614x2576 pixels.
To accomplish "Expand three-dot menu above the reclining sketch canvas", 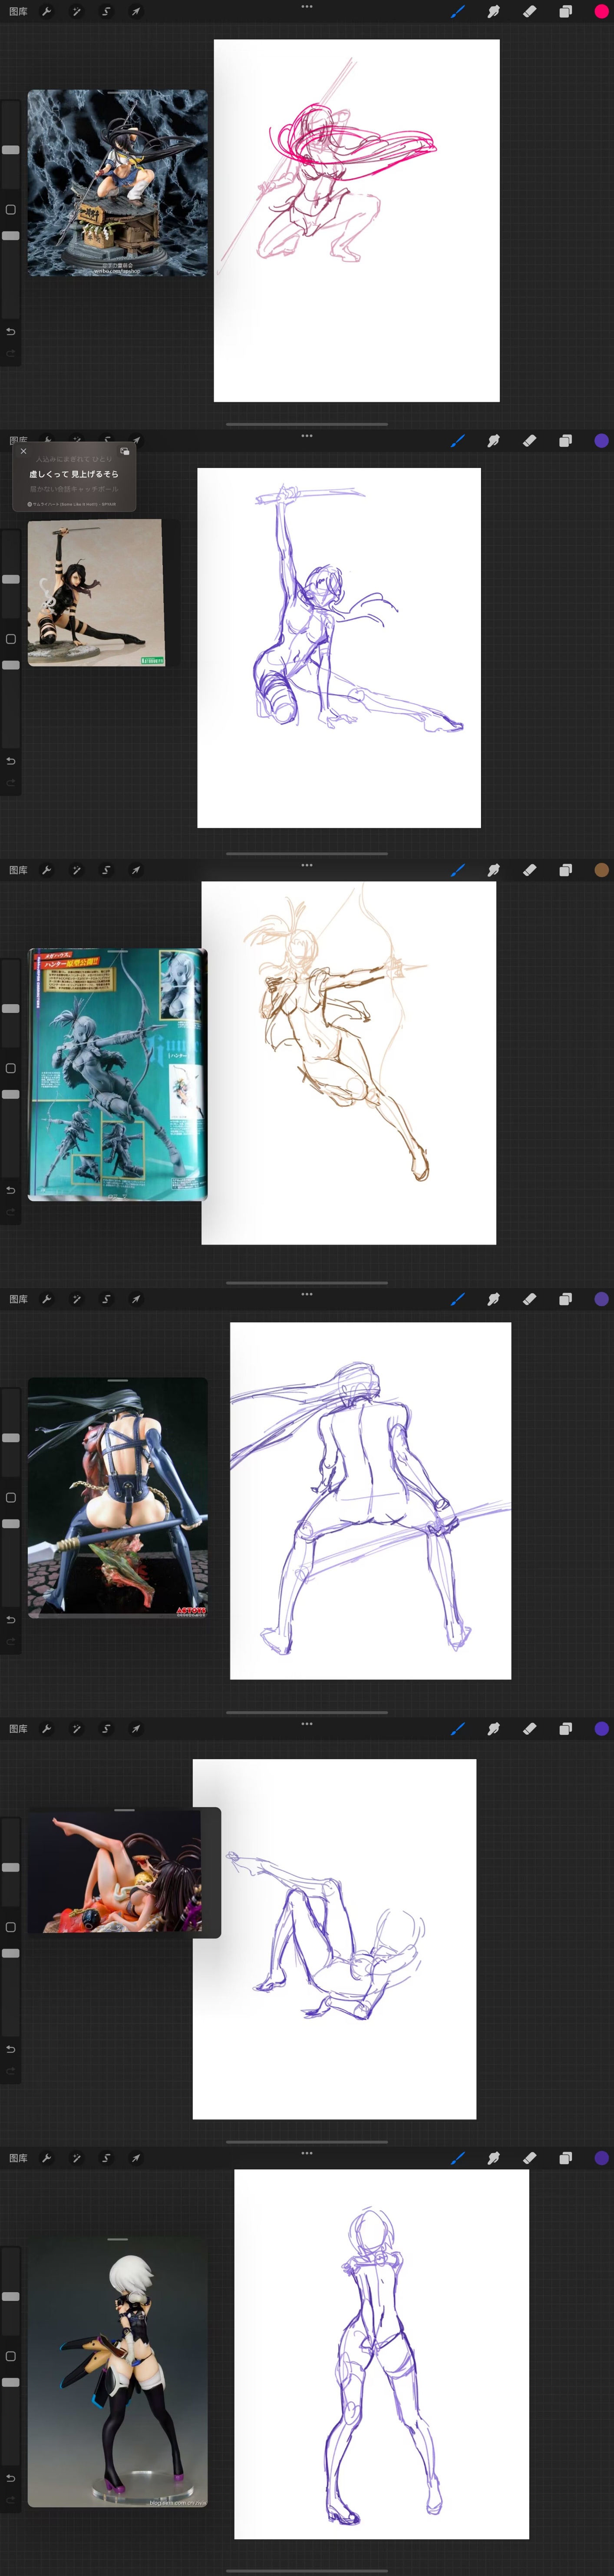I will (x=307, y=1723).
